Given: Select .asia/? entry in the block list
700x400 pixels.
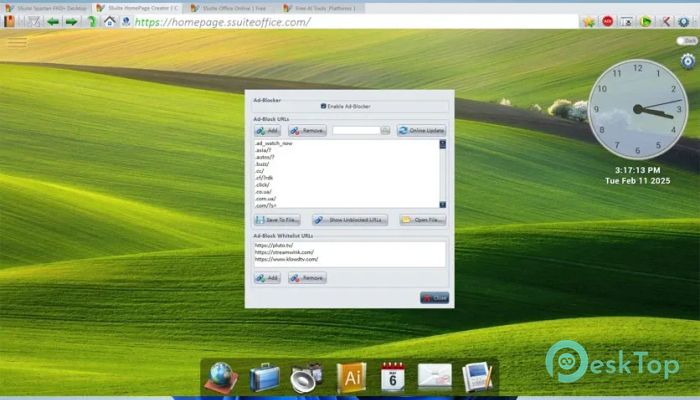Looking at the screenshot, I should (263, 150).
